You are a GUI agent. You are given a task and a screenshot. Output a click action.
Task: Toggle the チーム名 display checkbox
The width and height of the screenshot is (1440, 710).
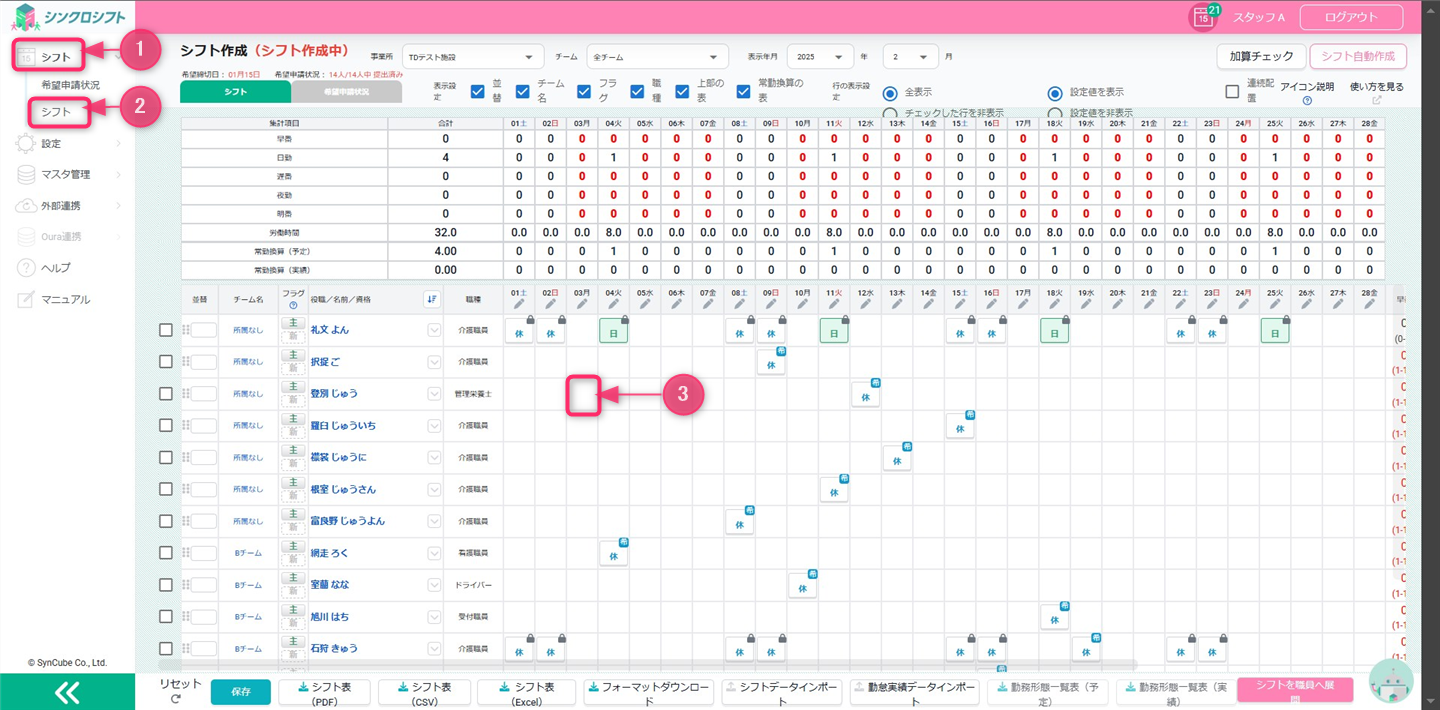[x=522, y=92]
